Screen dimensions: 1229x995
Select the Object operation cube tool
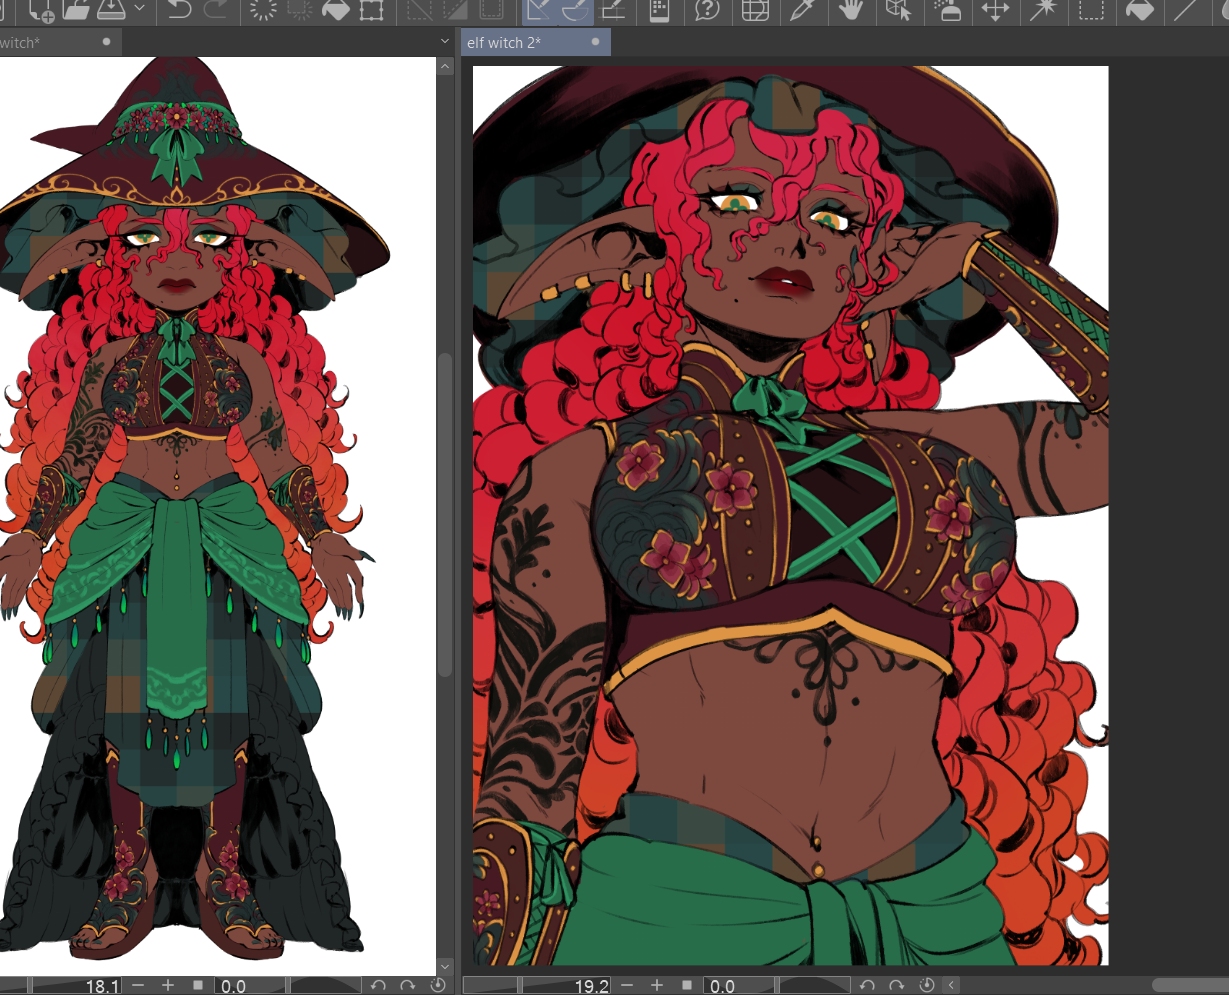coord(897,10)
